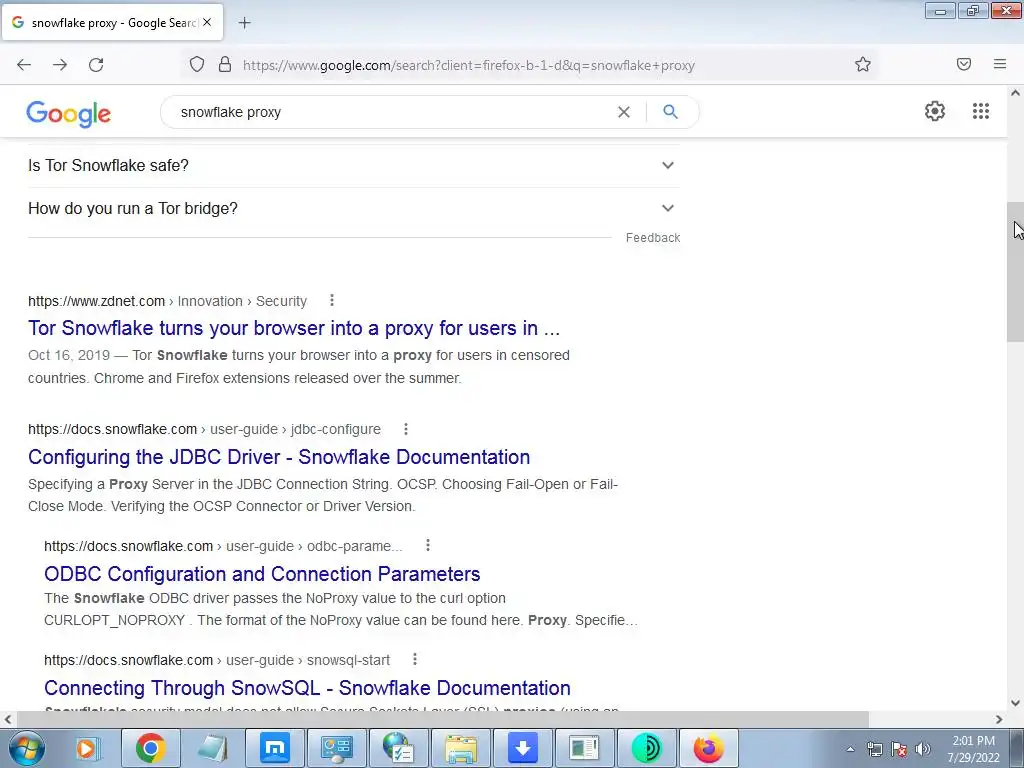Click the horizontal scroll right arrow
Screen dimensions: 1024x768
point(999,719)
